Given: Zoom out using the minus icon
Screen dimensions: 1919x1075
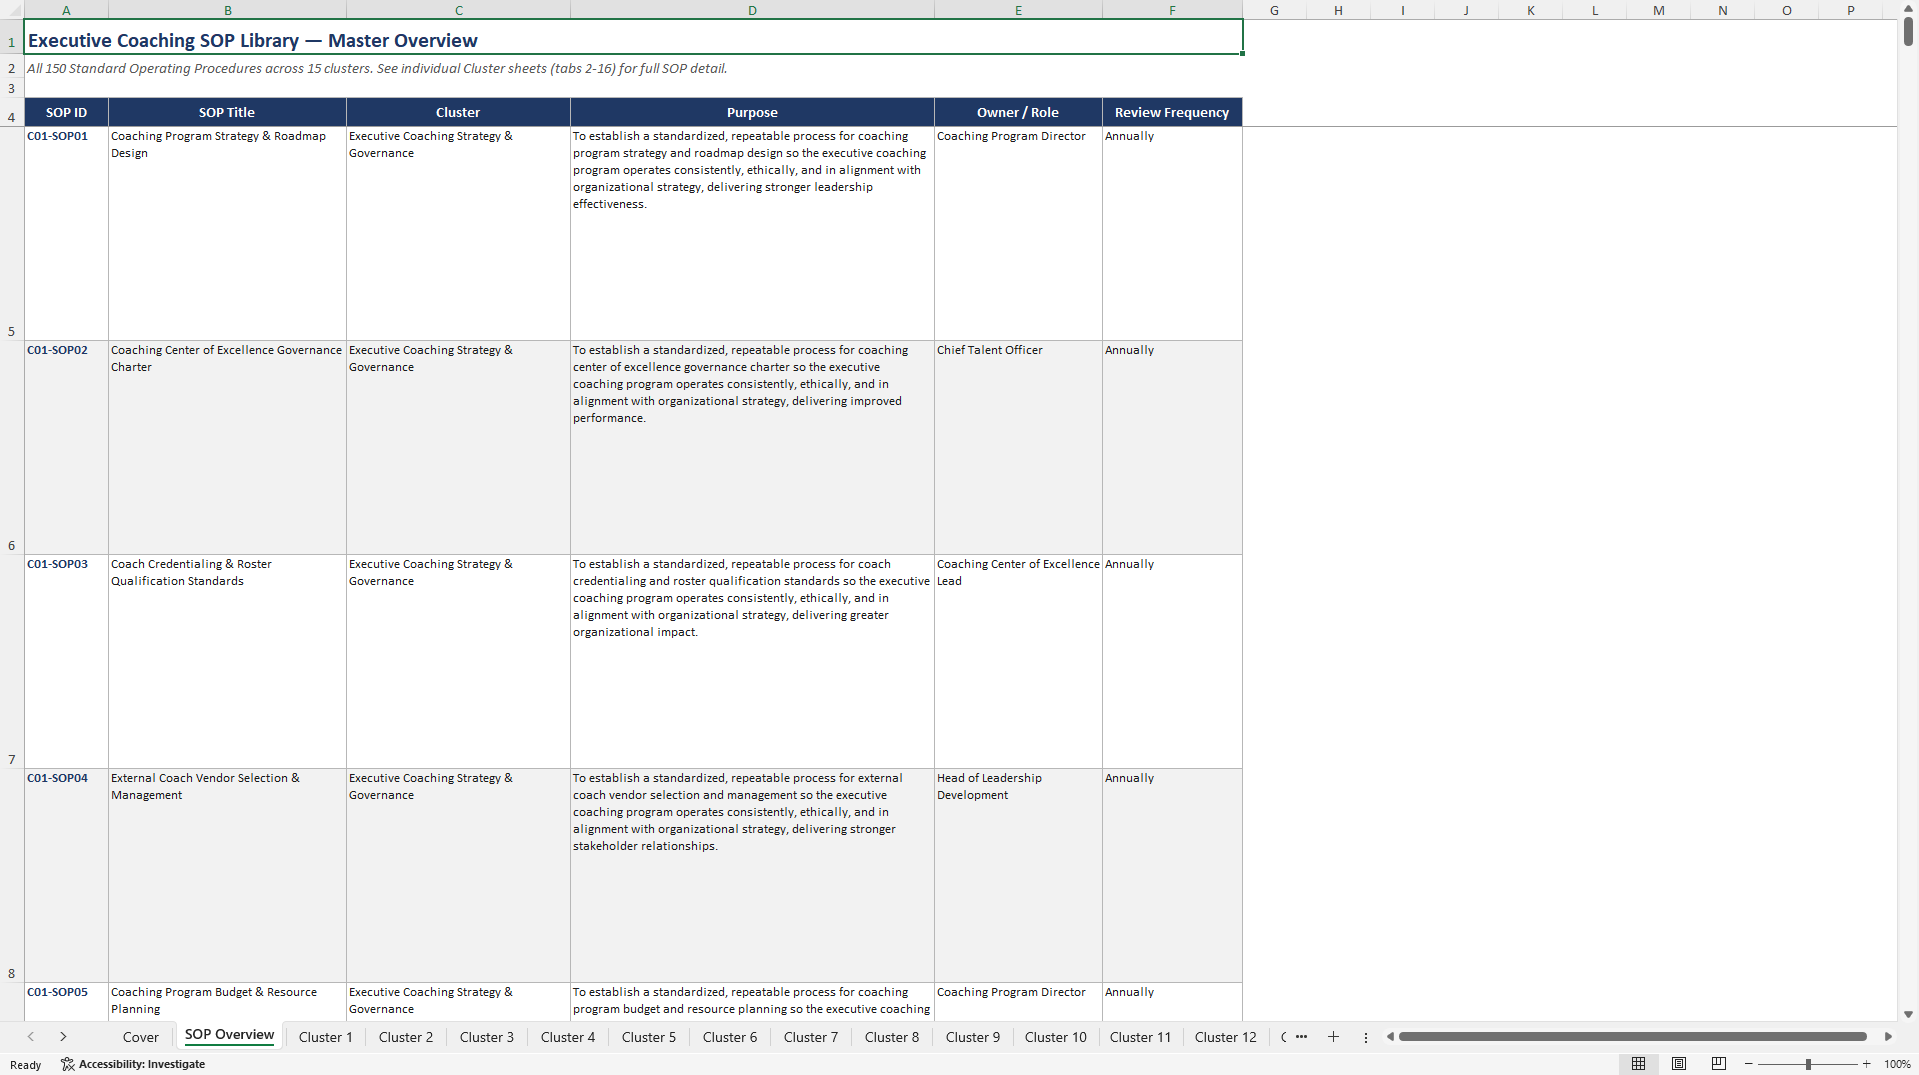Looking at the screenshot, I should coord(1749,1064).
